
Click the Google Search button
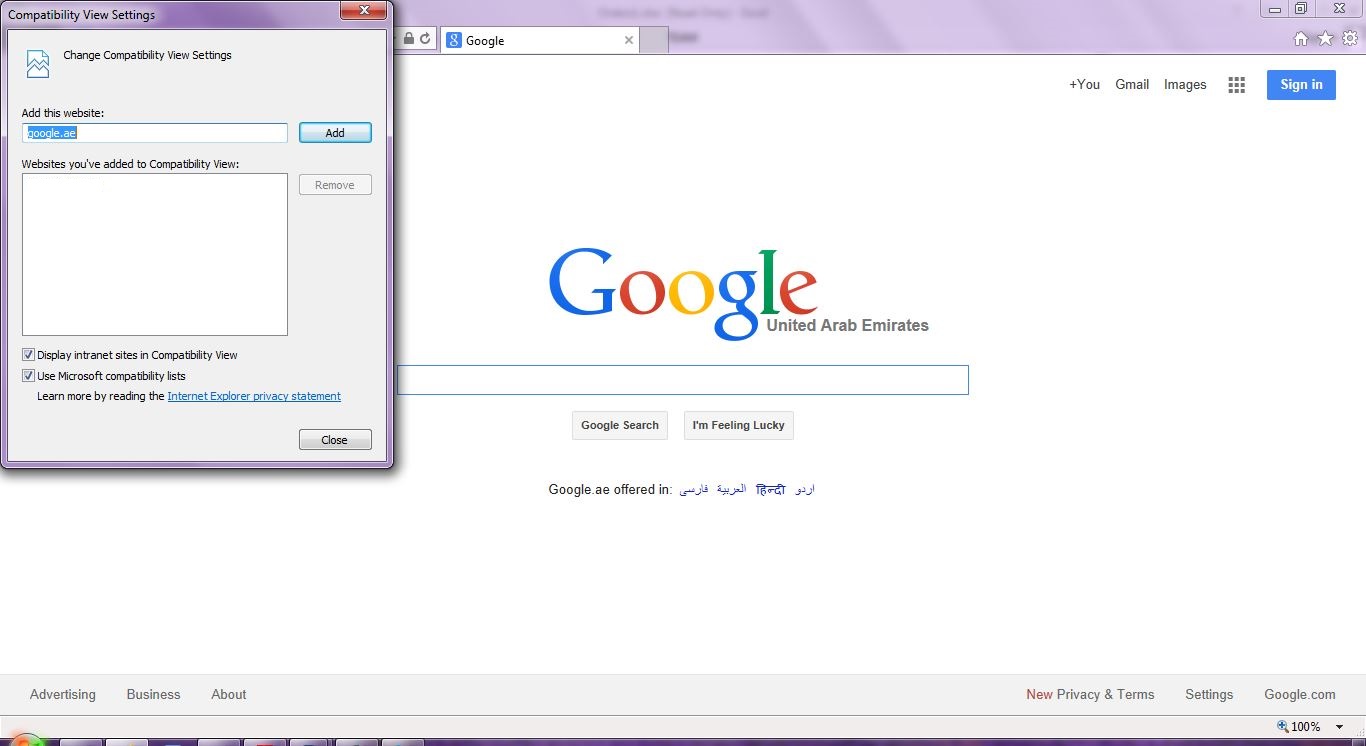coord(620,425)
